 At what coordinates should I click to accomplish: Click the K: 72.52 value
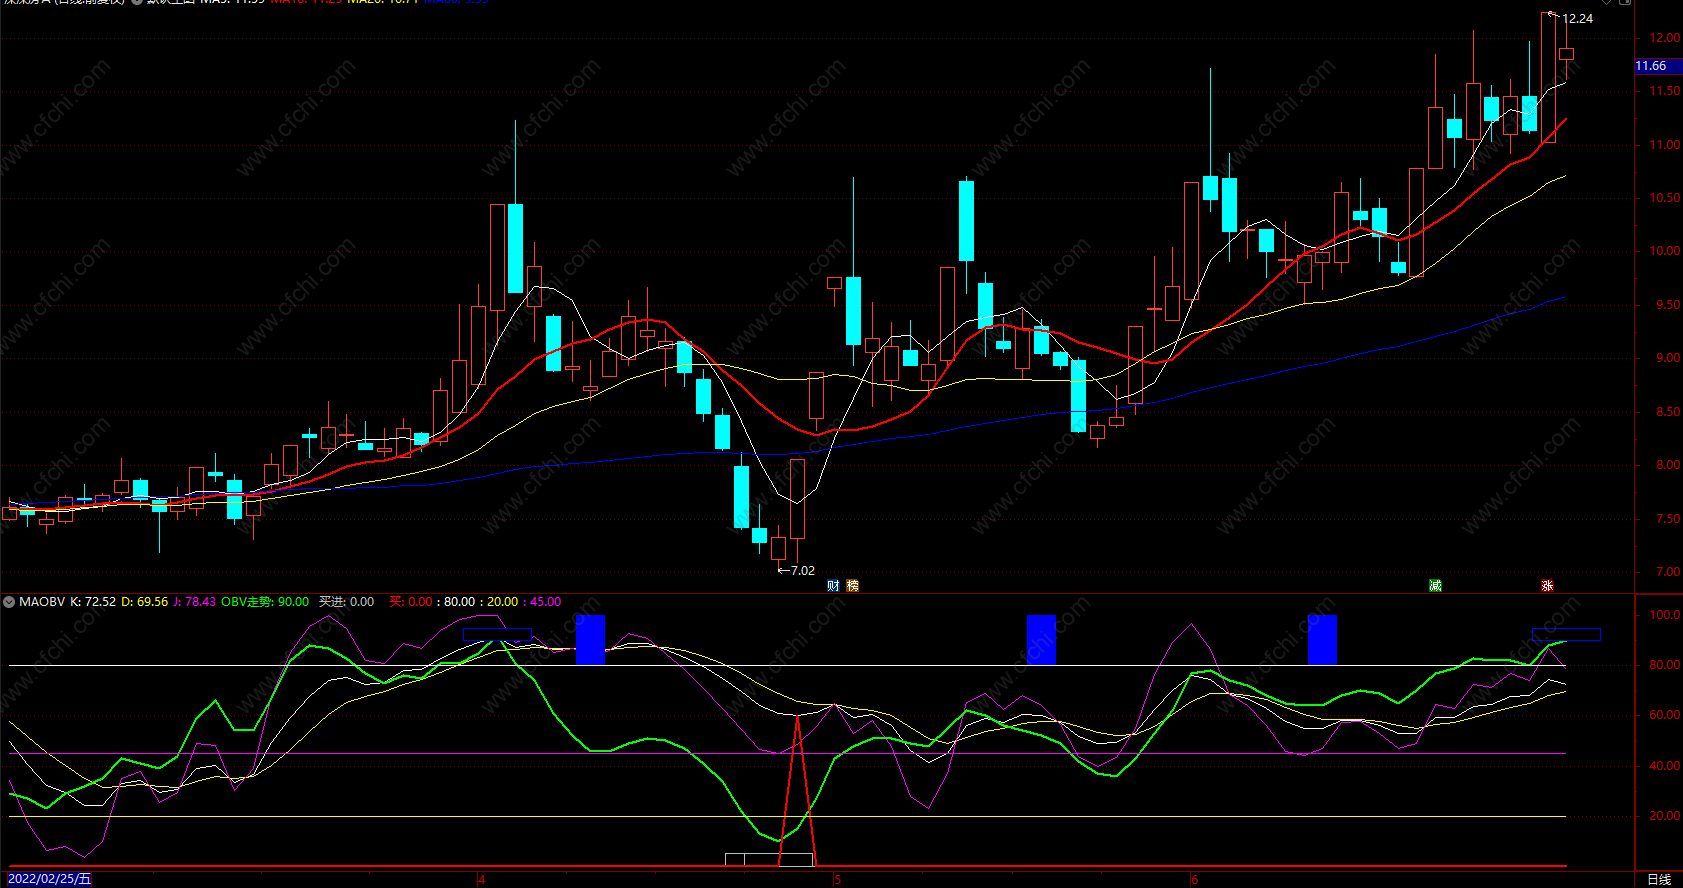pos(93,602)
